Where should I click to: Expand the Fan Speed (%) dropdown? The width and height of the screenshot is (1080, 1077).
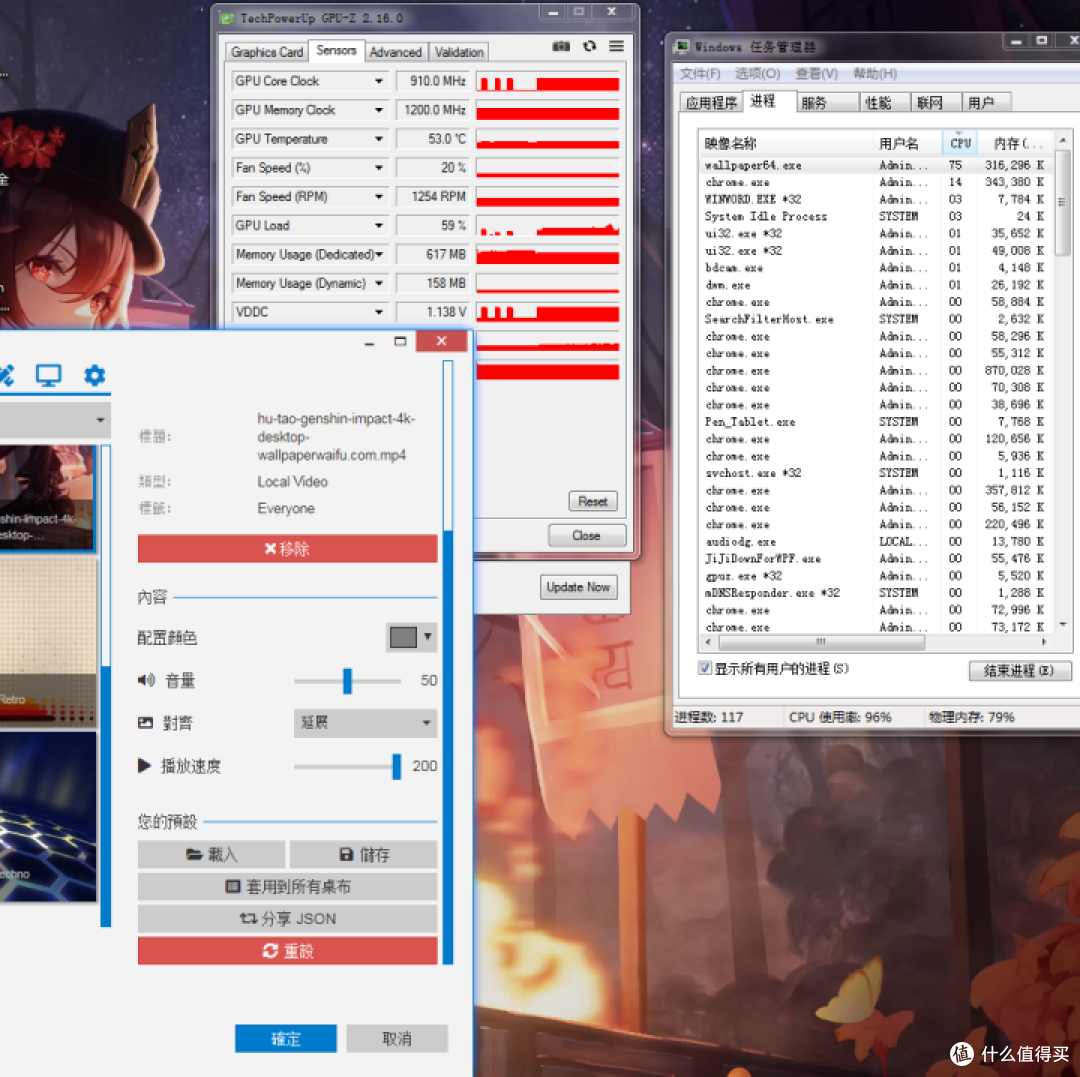(x=378, y=168)
